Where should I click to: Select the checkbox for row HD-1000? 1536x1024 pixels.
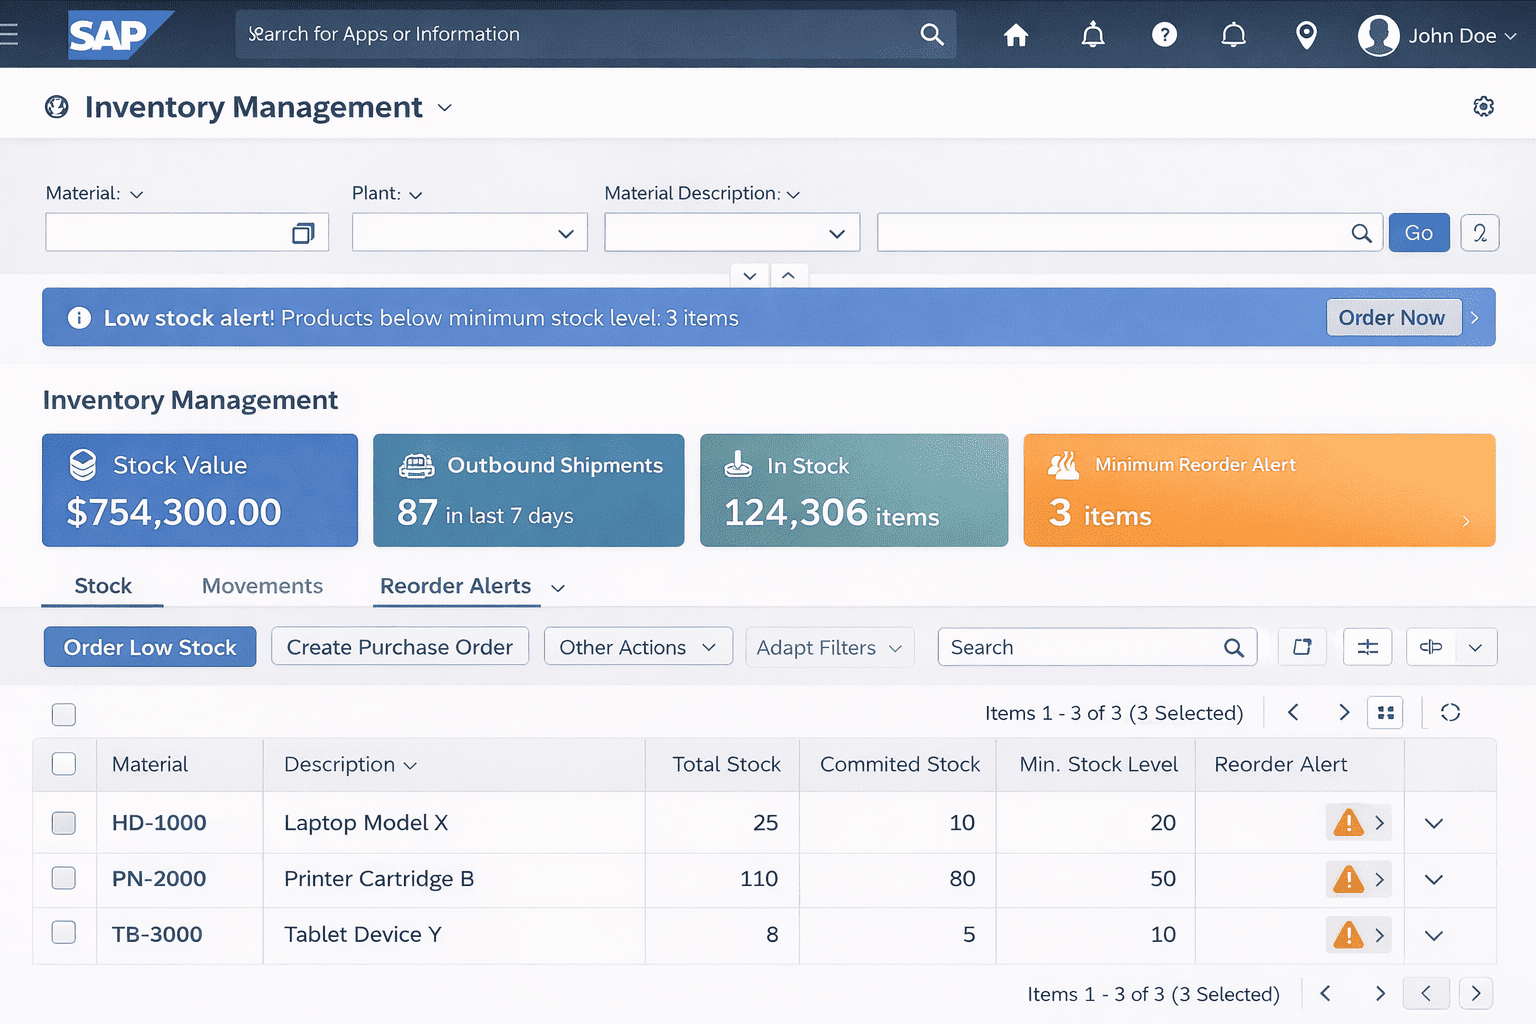(x=63, y=823)
